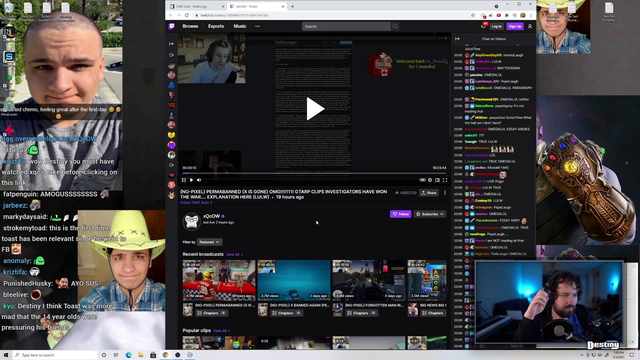Open the Windows Start menu
The width and height of the screenshot is (640, 360).
tap(6, 355)
